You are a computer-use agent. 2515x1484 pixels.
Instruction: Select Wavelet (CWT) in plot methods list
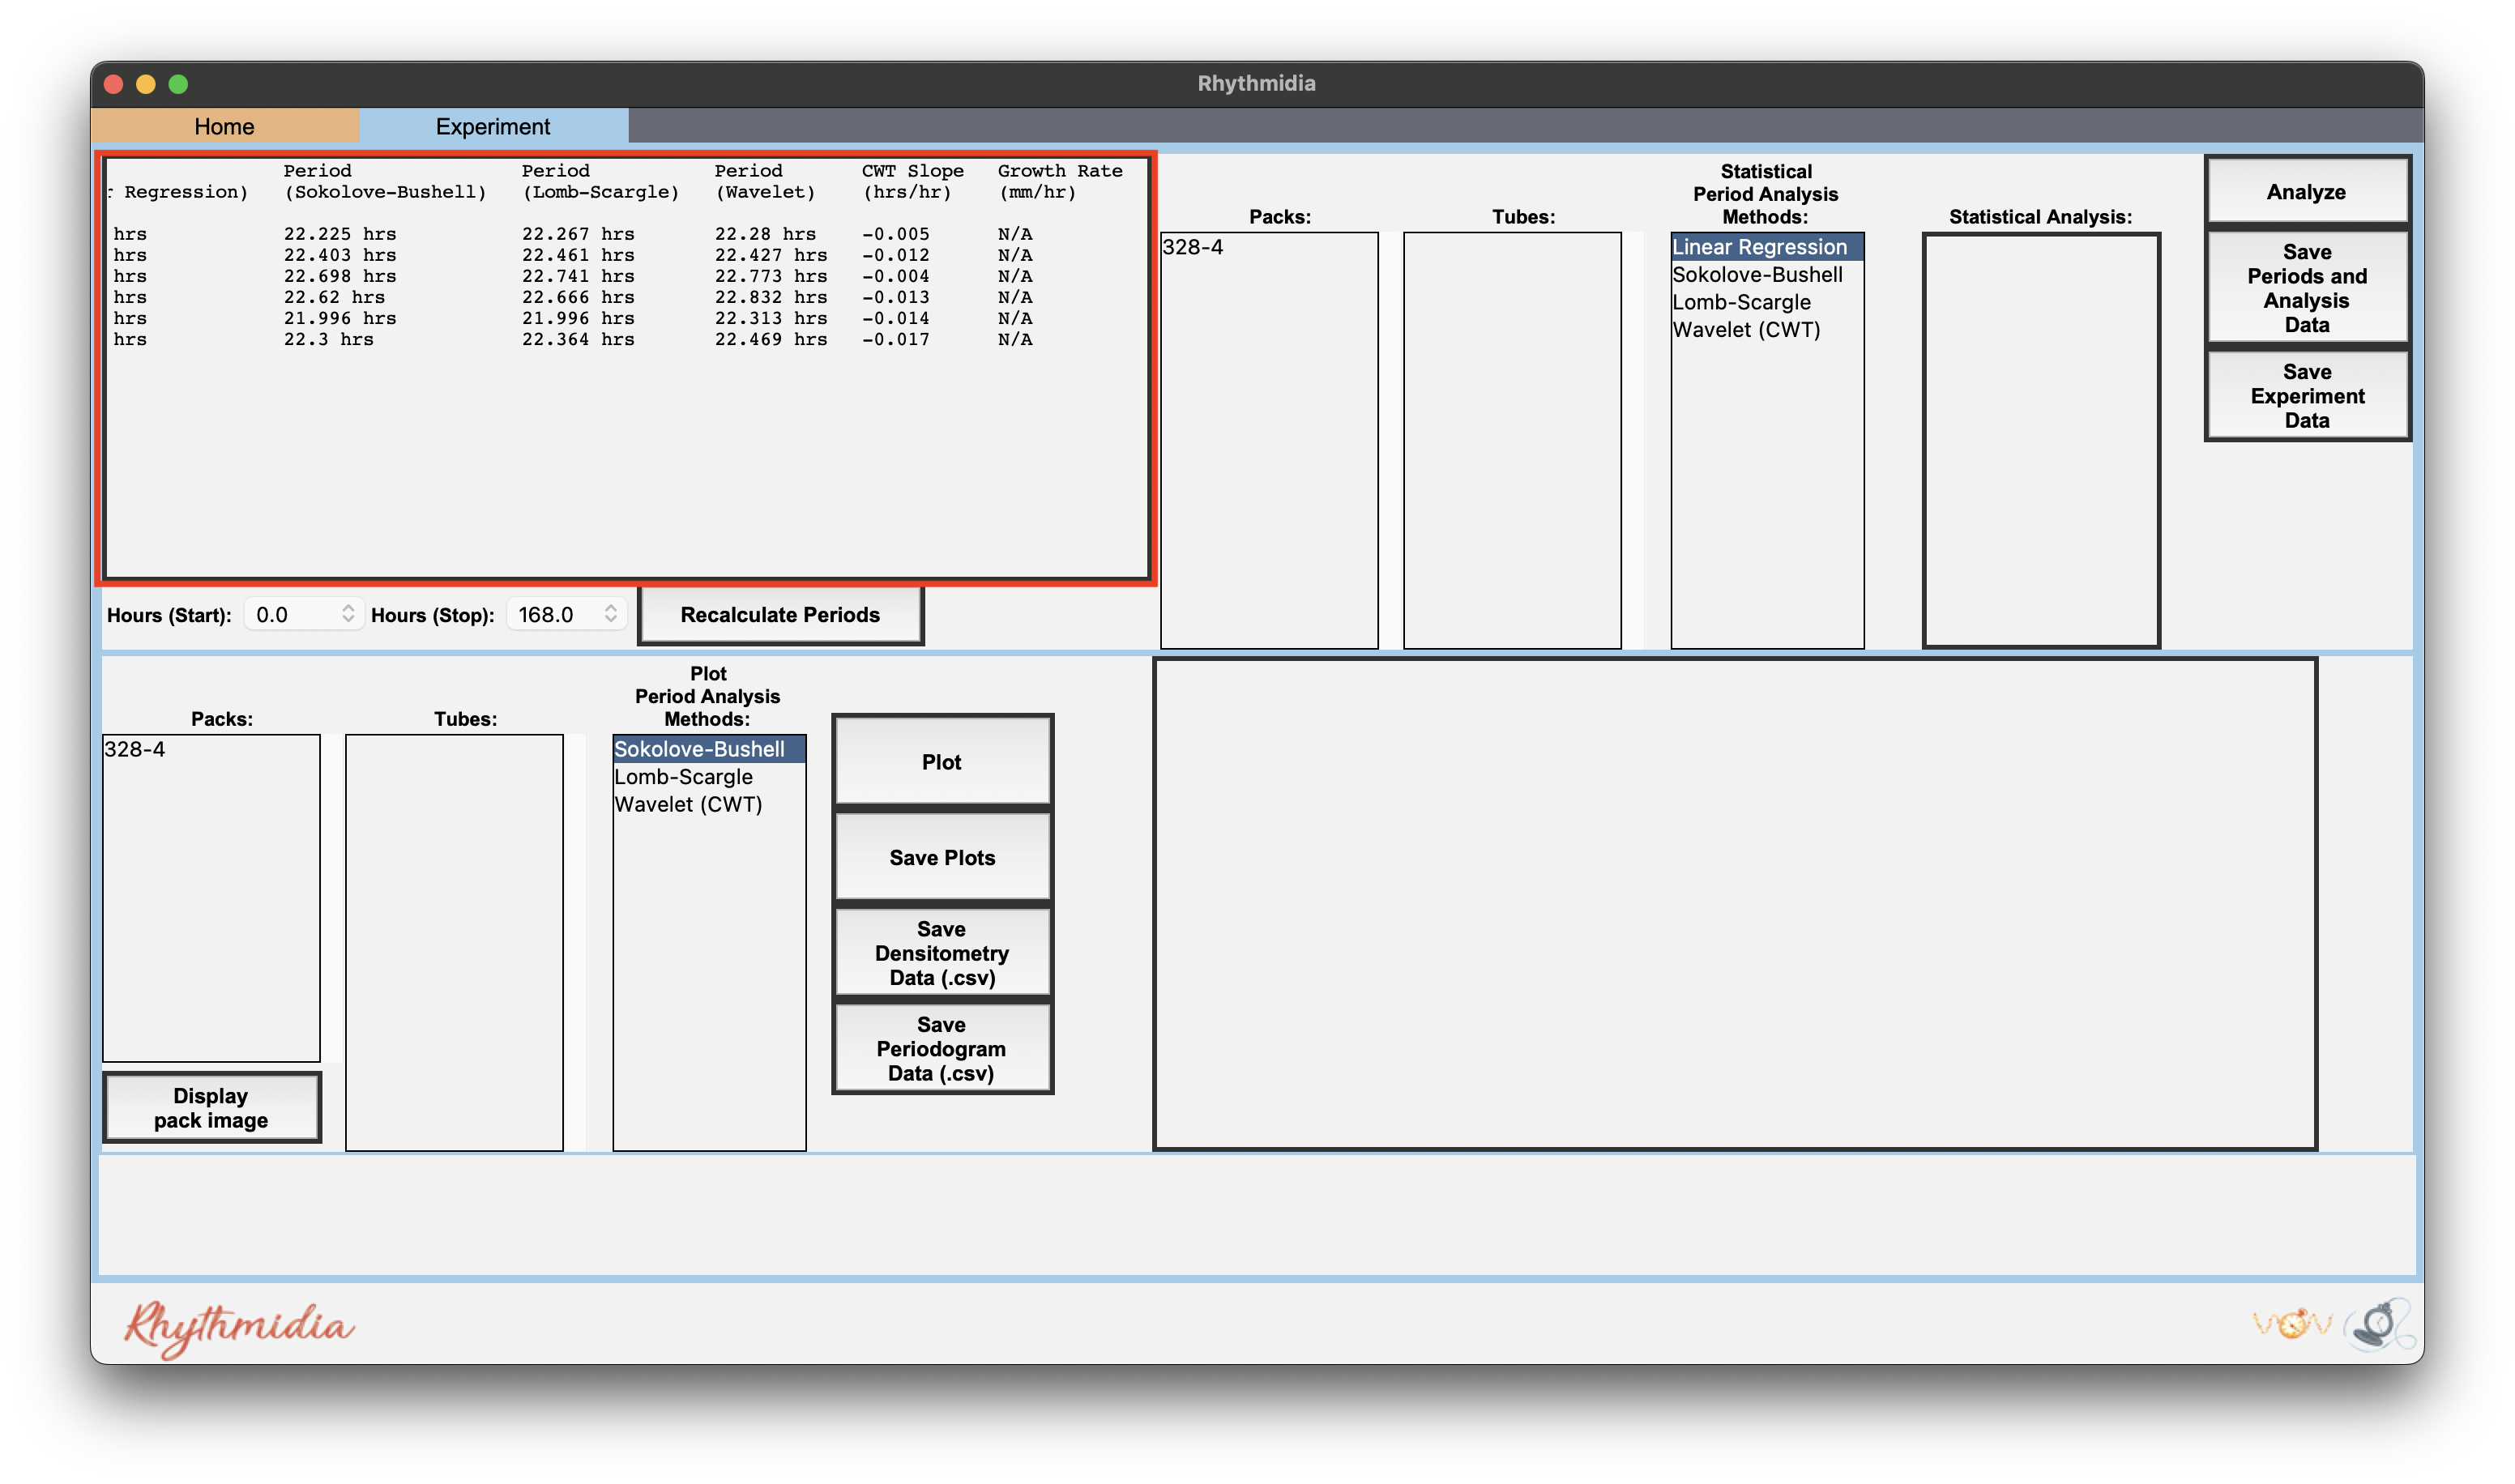tap(708, 804)
